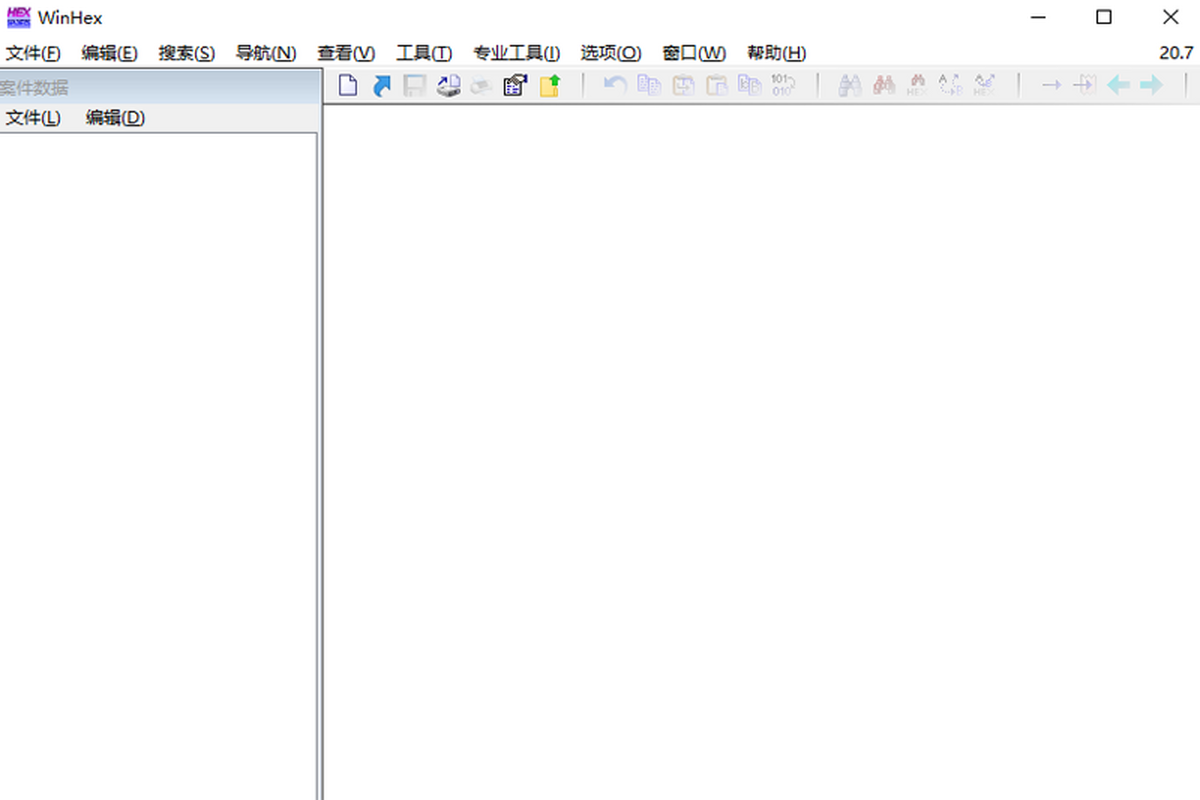Open case data 文件(L) menu
This screenshot has width=1200, height=800.
[33, 118]
